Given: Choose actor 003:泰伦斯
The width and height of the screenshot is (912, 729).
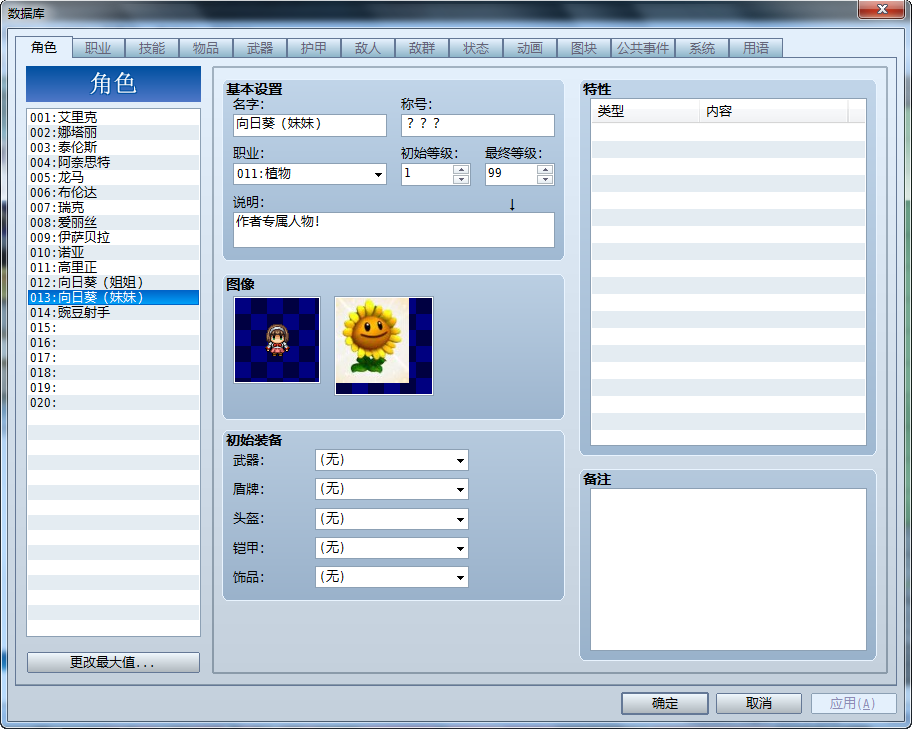Looking at the screenshot, I should (113, 147).
